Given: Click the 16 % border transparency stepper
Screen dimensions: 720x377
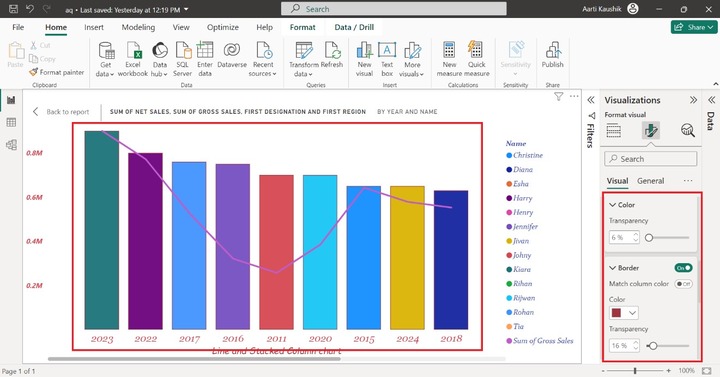Looking at the screenshot, I should pyautogui.click(x=624, y=345).
